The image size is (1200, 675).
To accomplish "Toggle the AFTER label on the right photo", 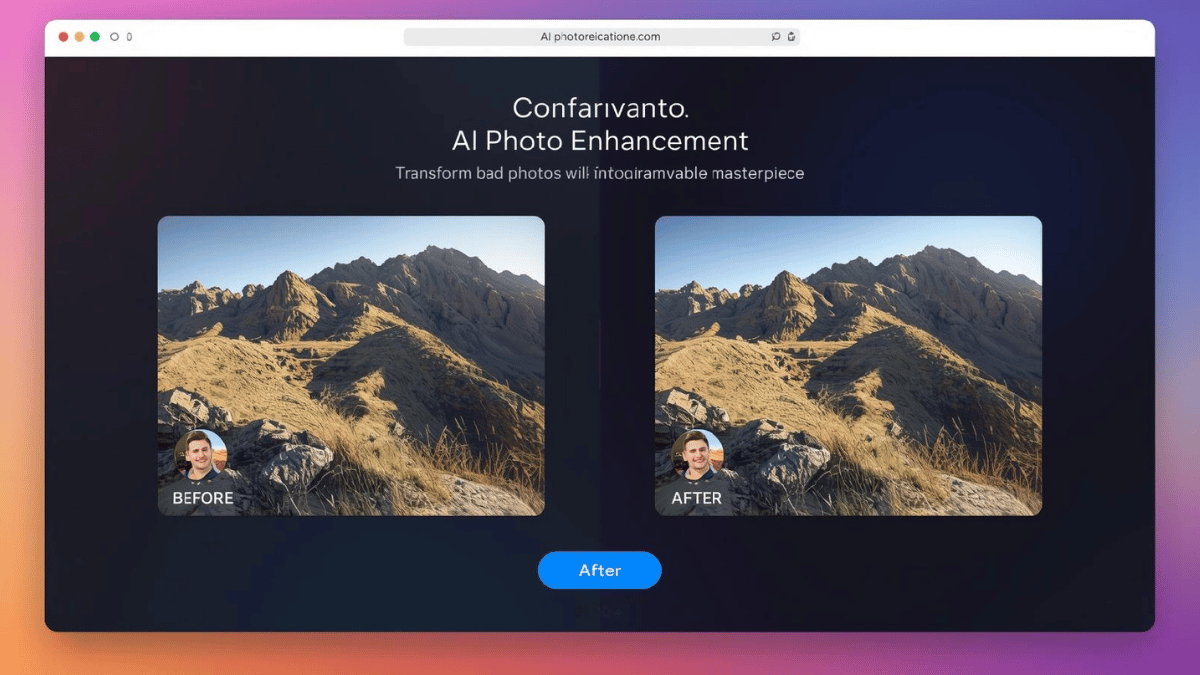I will pos(697,497).
